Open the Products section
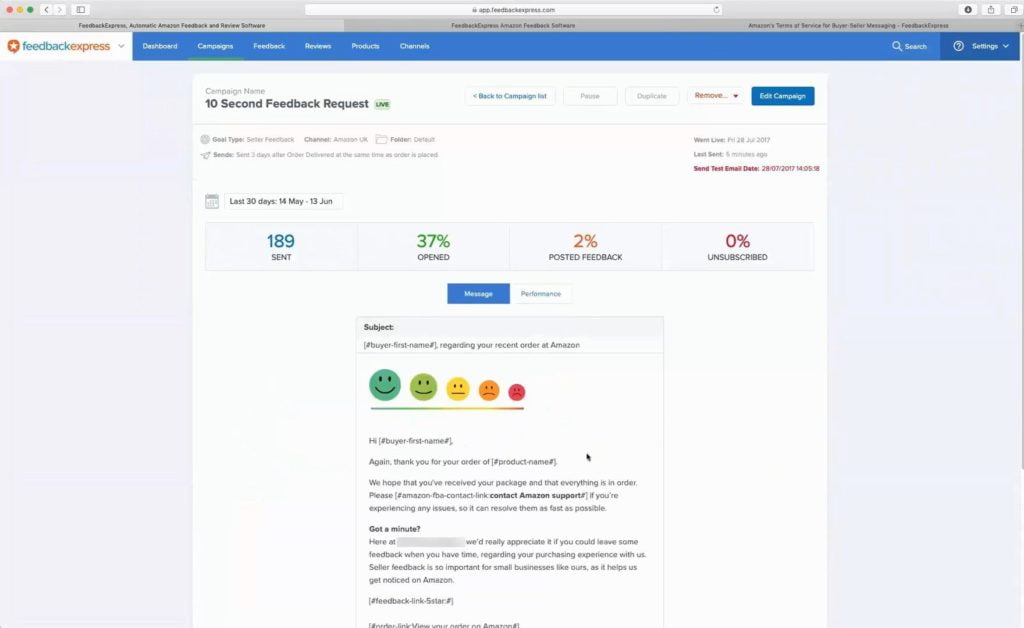 coord(365,46)
